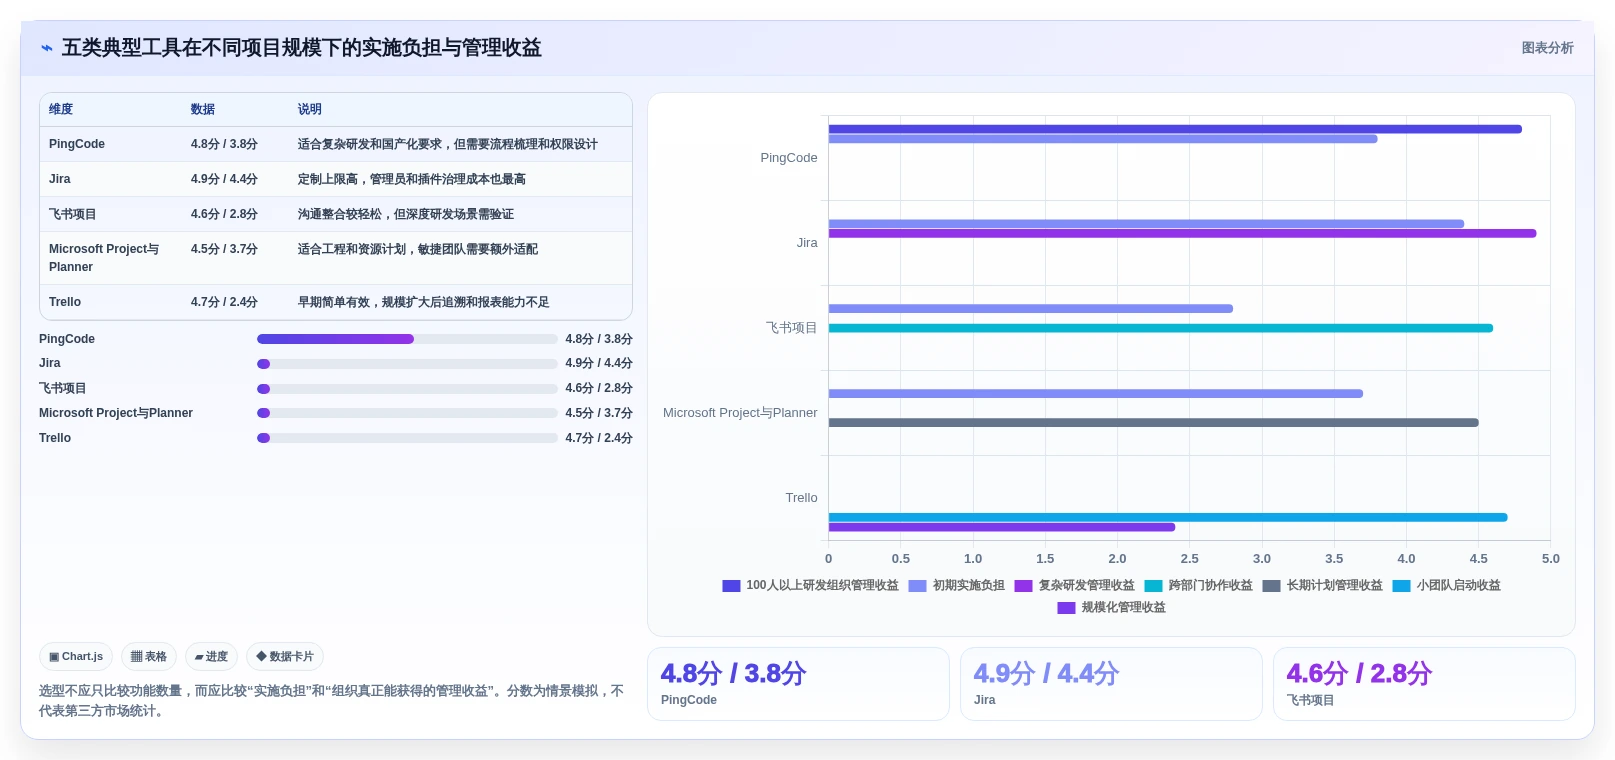Screen dimensions: 1615x760
Task: Click the dark blue PingCode bar in the chart
Action: (x=1175, y=129)
